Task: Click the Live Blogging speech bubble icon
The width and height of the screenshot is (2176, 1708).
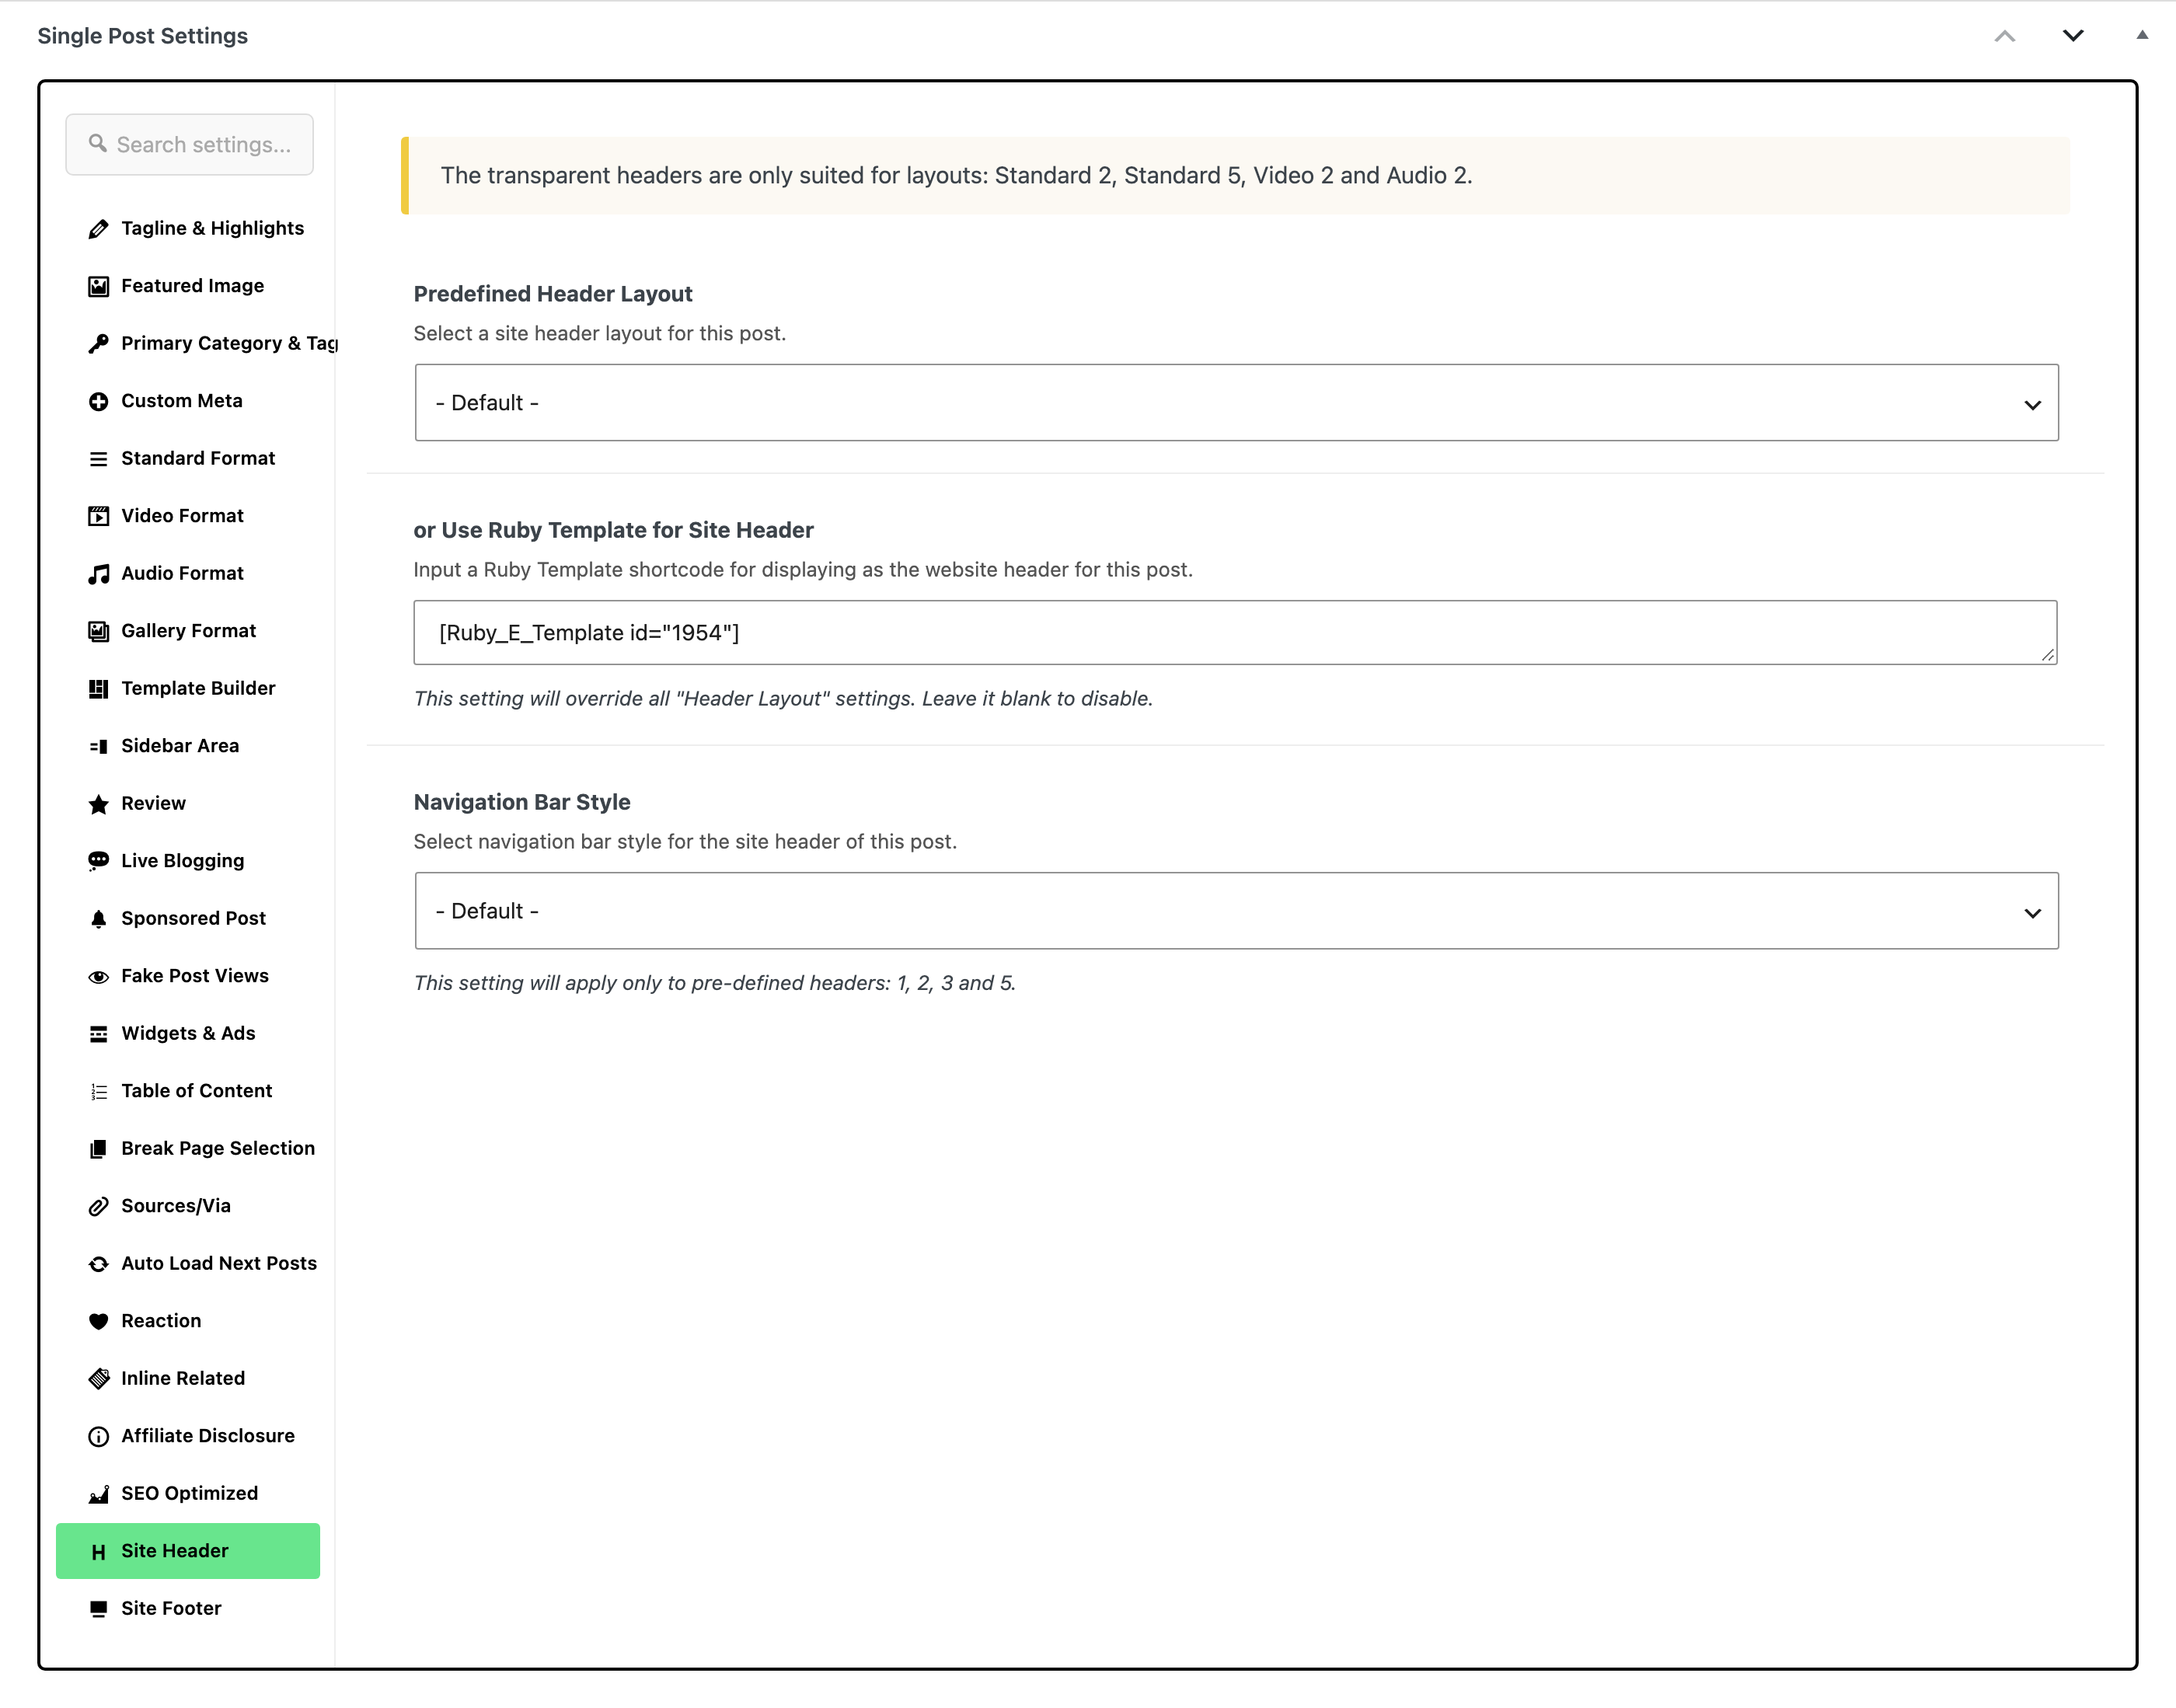Action: click(98, 861)
